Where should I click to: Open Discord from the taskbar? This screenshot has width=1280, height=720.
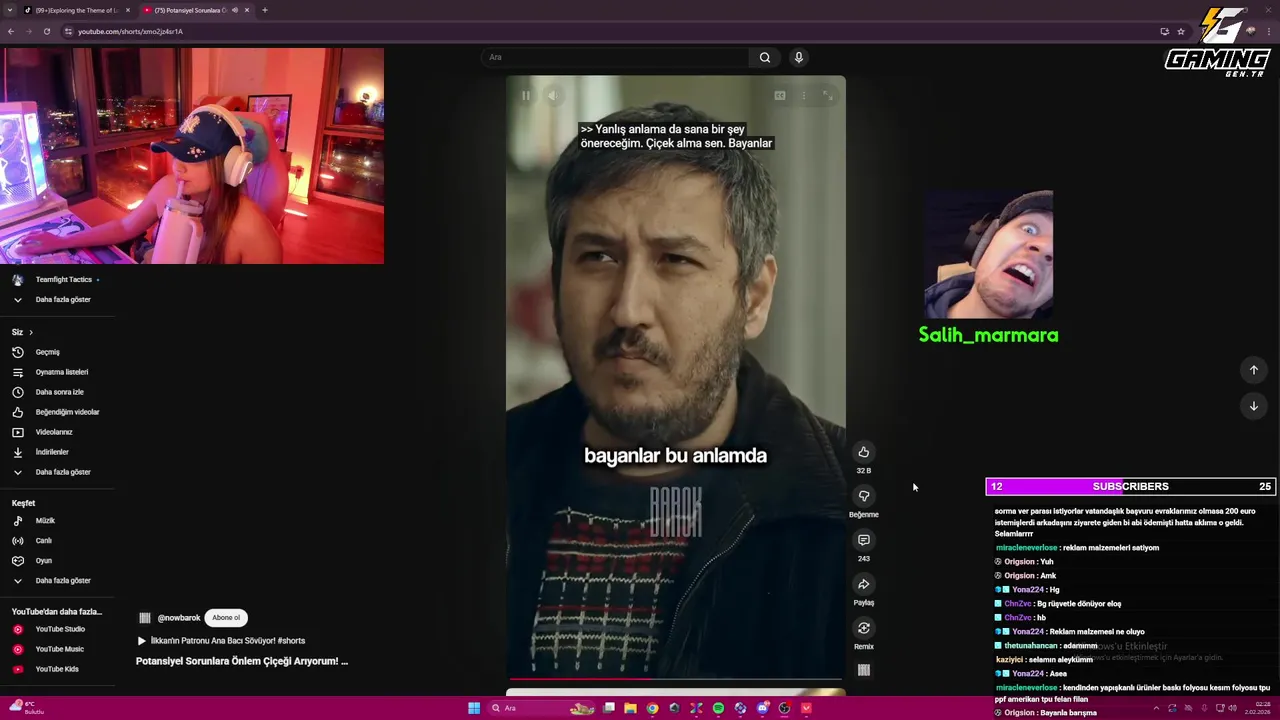coord(762,708)
